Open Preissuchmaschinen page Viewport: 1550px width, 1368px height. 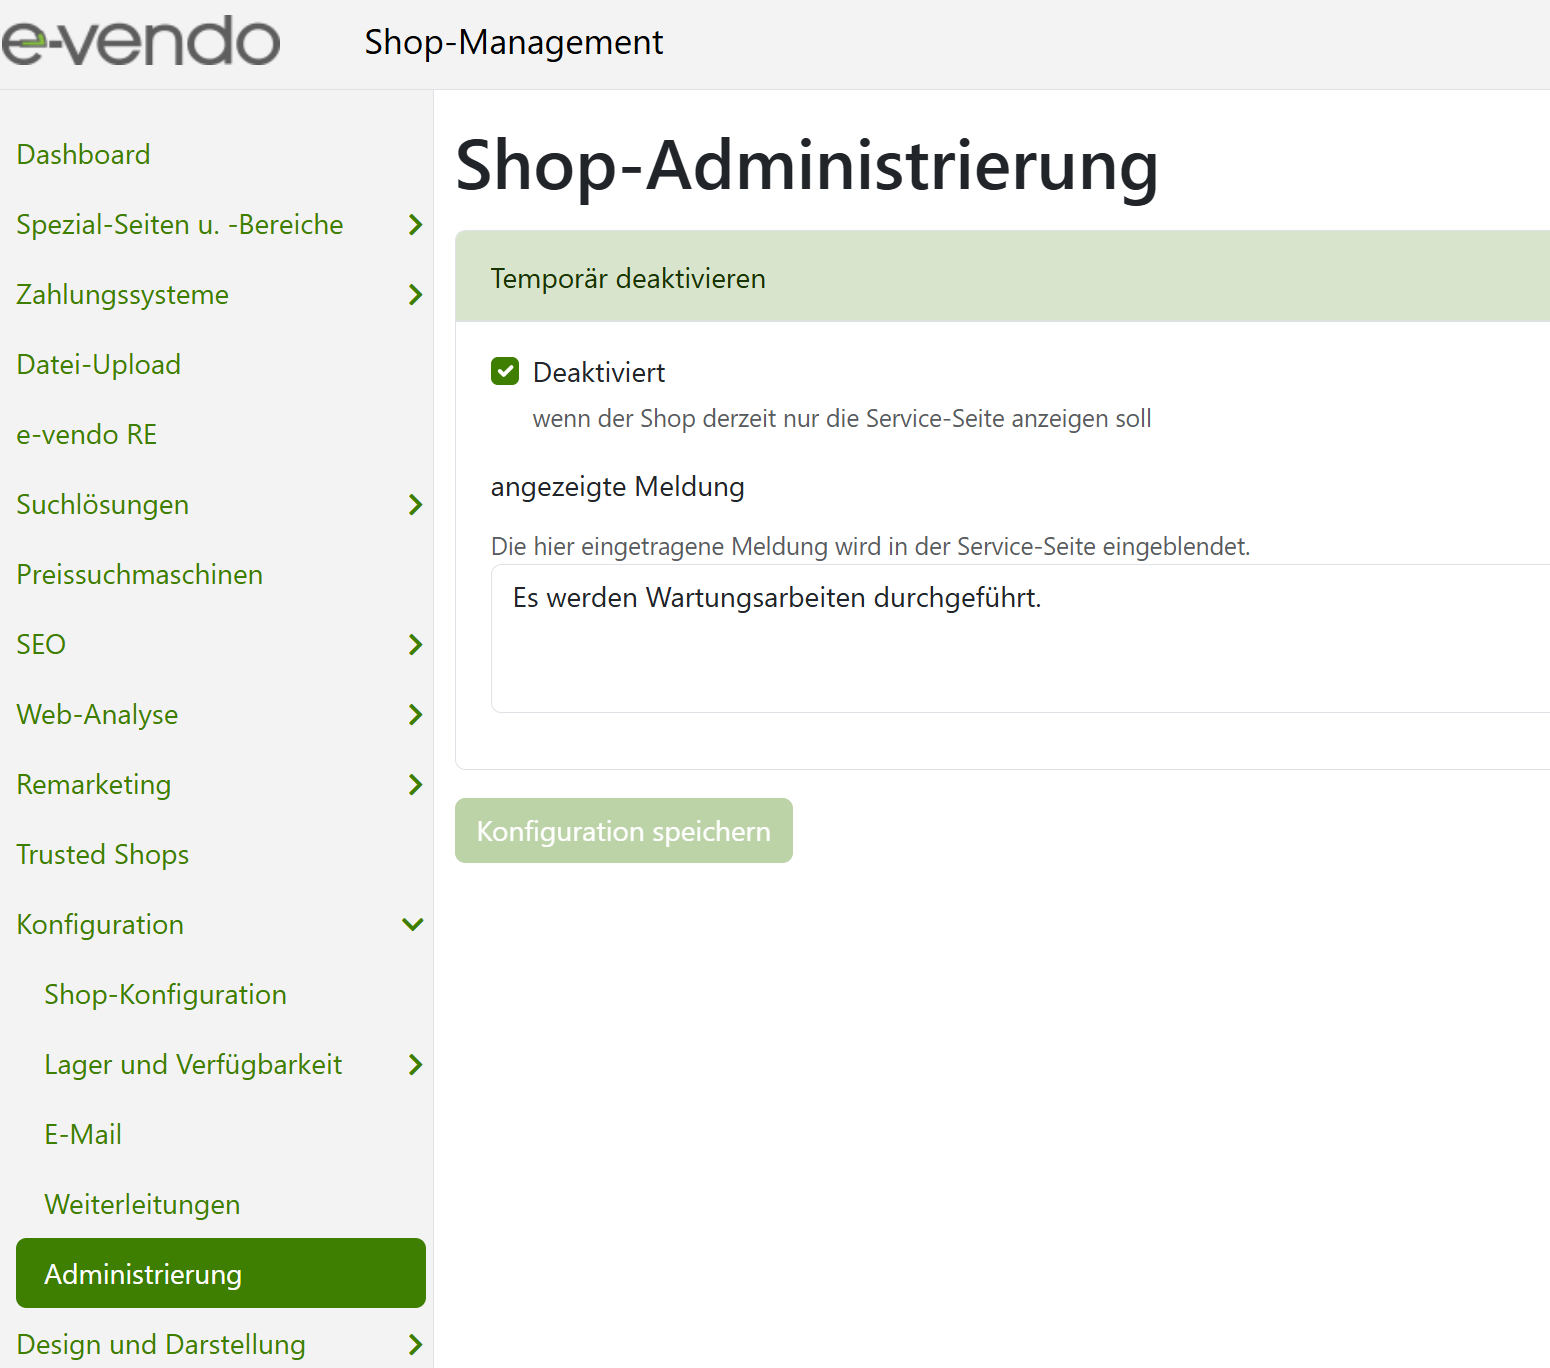[x=139, y=575]
